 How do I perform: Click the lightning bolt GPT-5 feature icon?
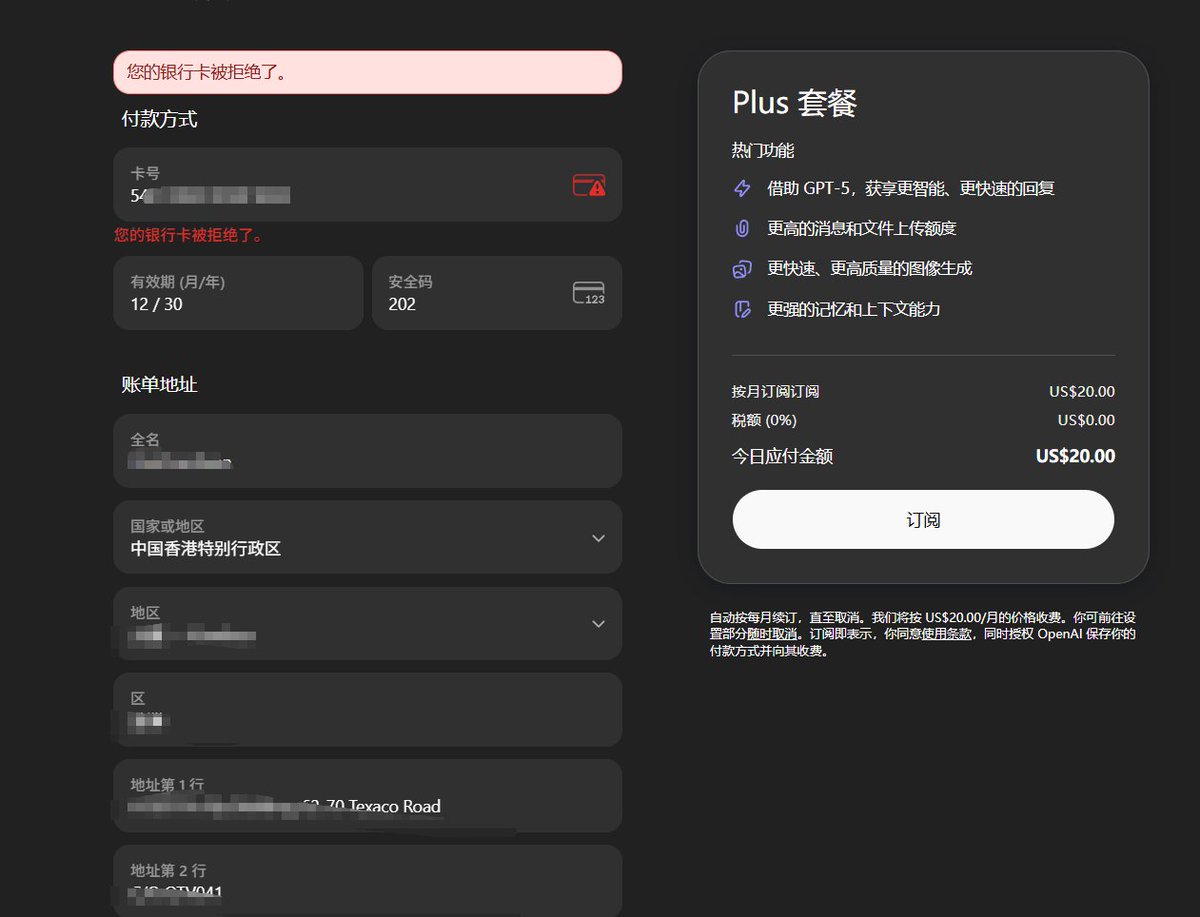[x=742, y=188]
